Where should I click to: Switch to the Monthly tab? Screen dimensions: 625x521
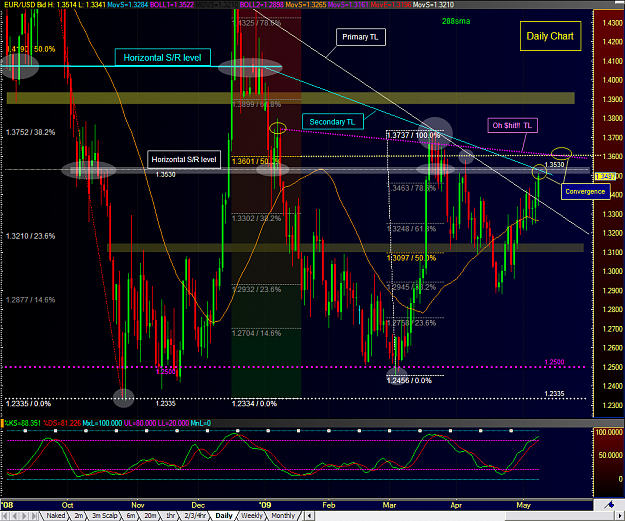(x=283, y=515)
